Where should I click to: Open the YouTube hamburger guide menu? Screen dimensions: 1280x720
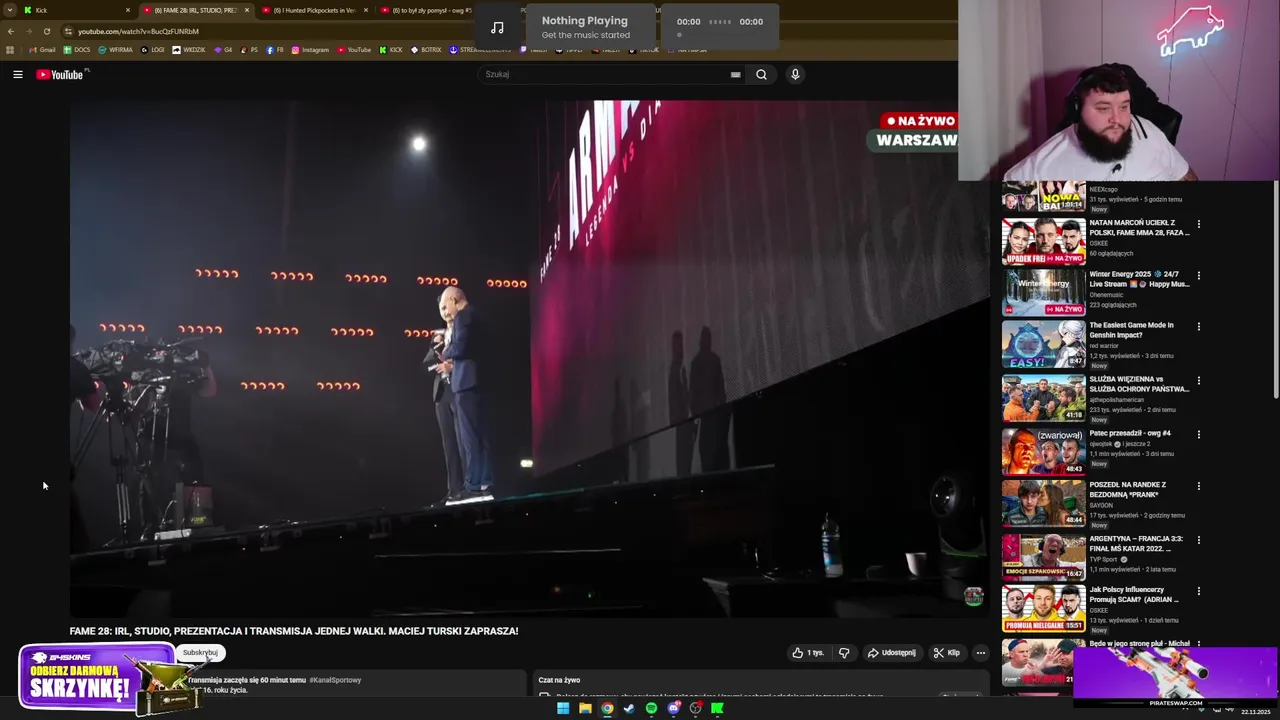click(x=18, y=74)
